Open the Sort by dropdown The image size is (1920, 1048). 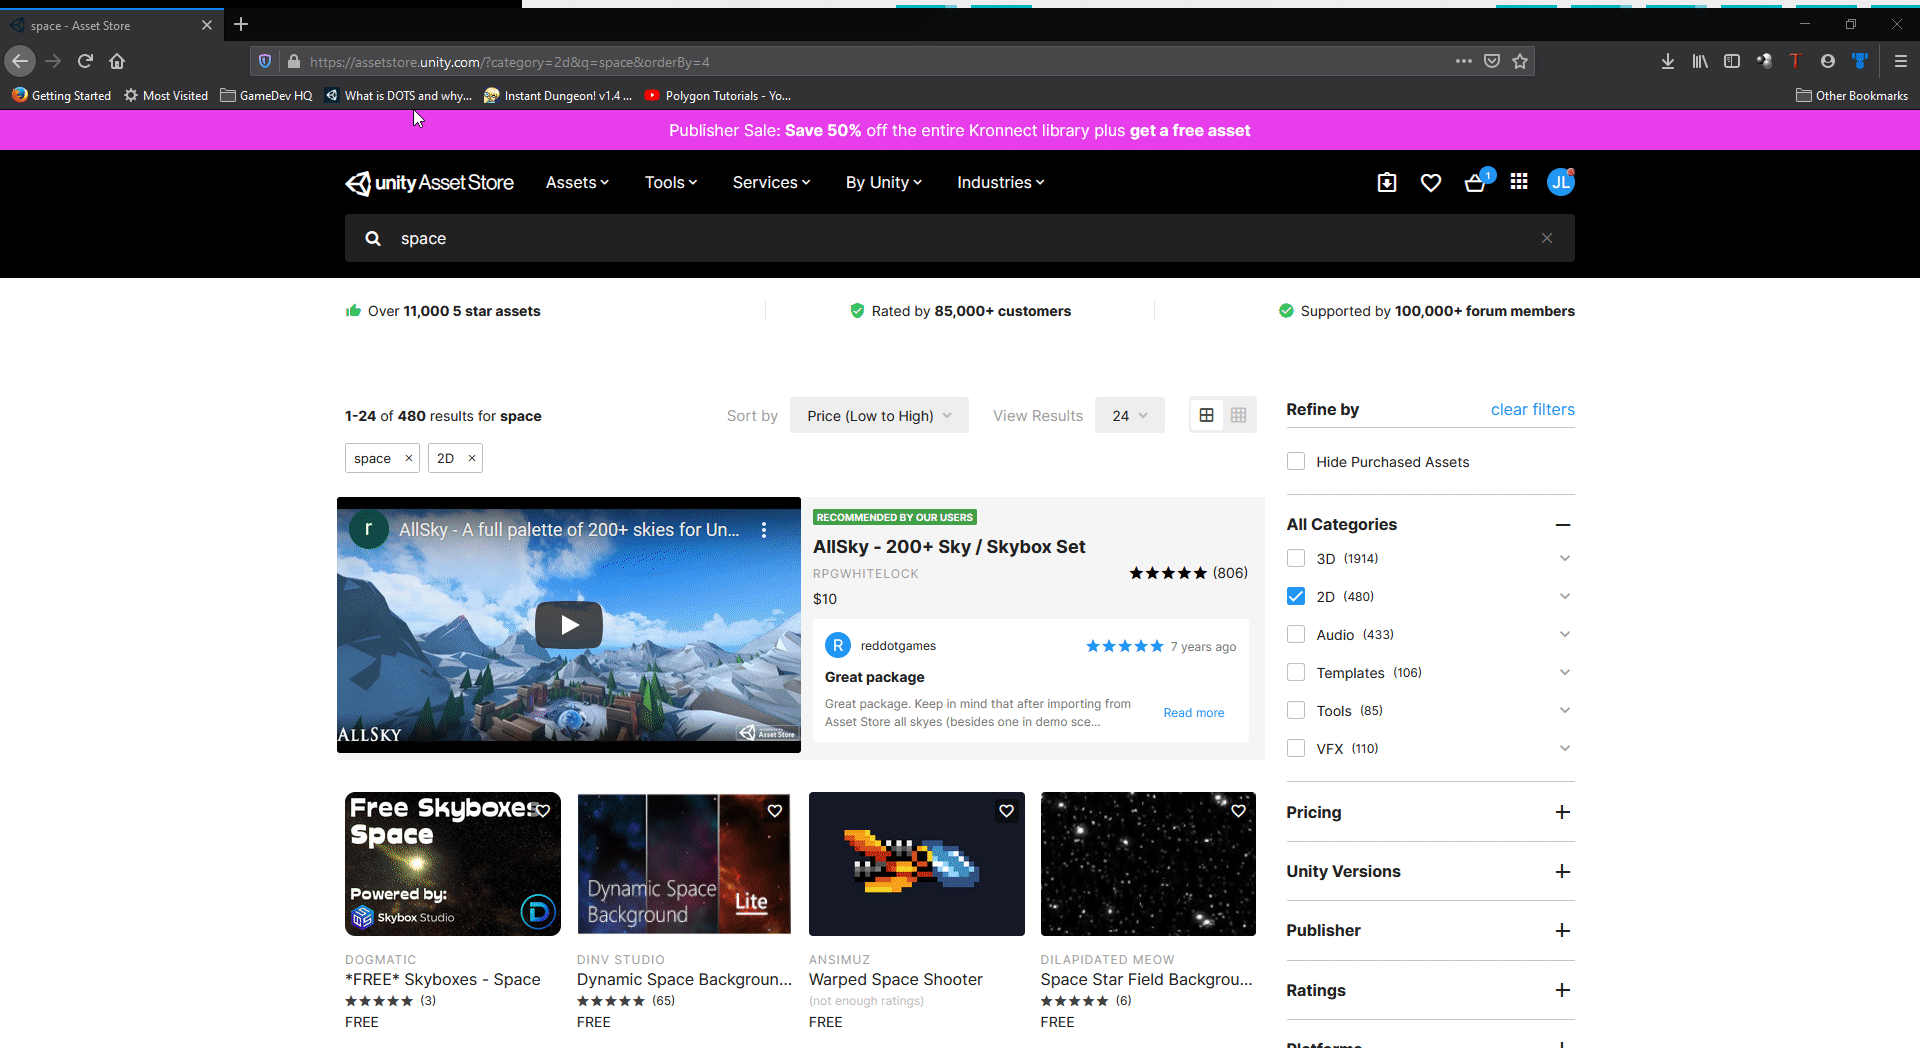tap(879, 415)
